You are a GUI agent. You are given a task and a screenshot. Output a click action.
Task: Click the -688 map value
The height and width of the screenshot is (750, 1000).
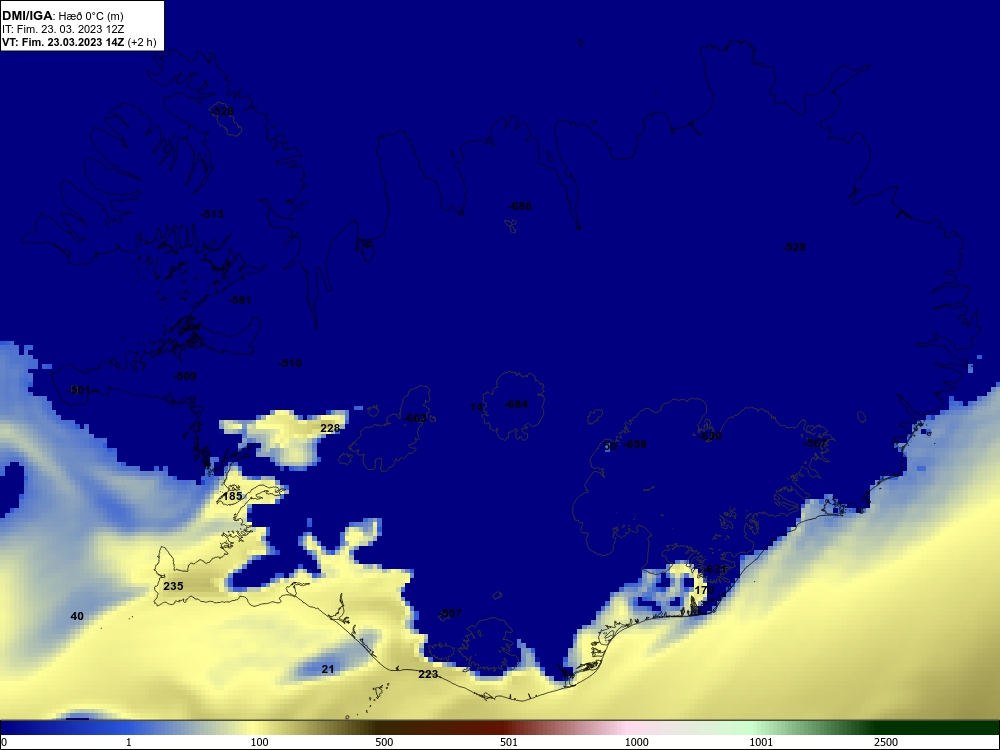point(520,206)
